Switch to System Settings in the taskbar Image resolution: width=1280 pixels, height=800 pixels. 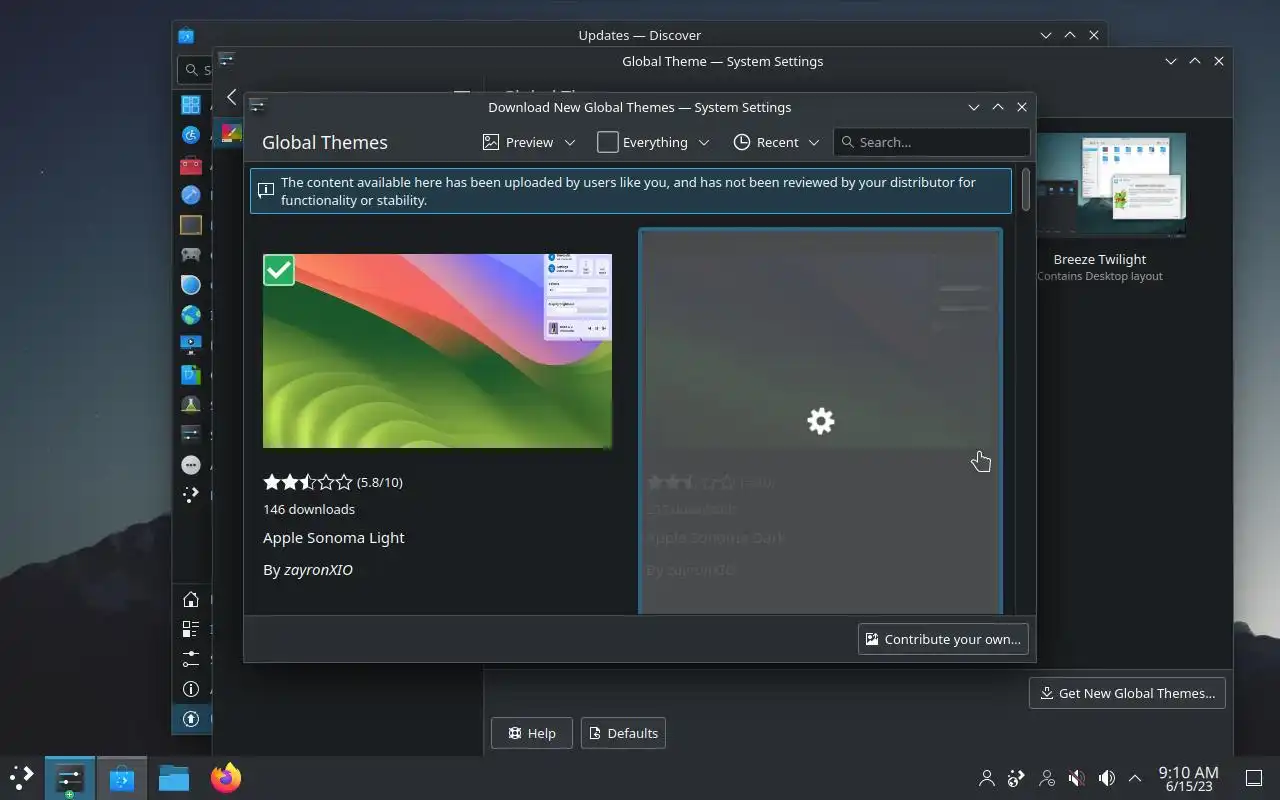[70, 778]
